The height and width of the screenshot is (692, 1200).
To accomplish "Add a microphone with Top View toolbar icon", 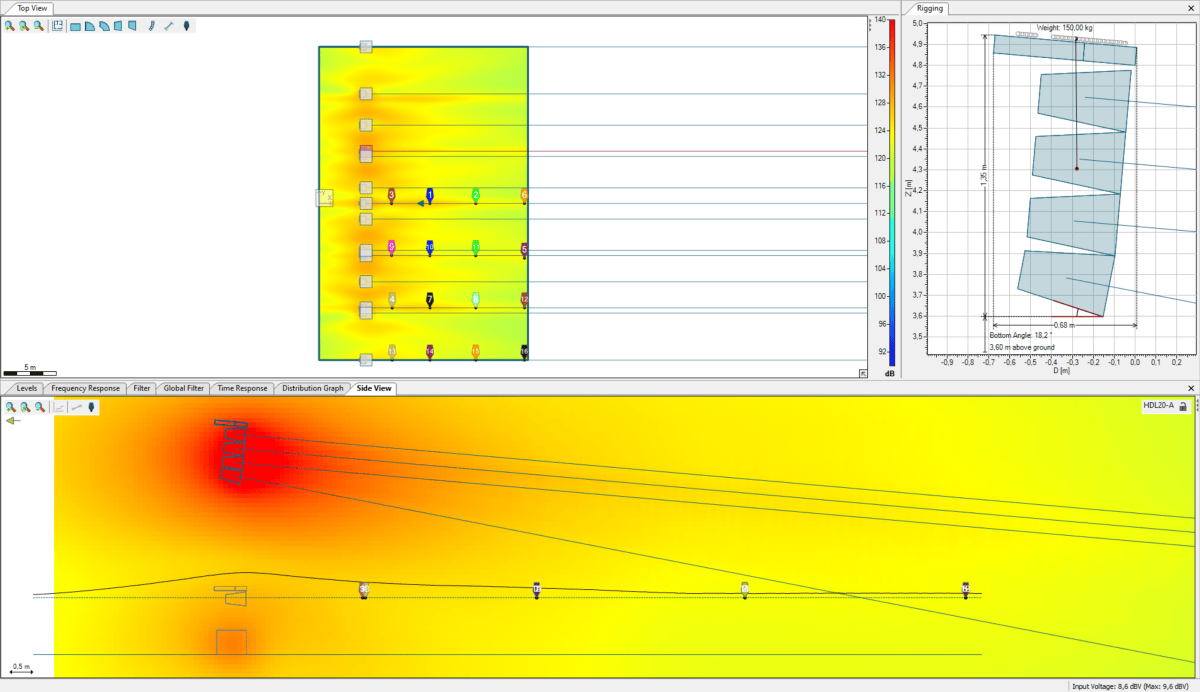I will (x=186, y=26).
